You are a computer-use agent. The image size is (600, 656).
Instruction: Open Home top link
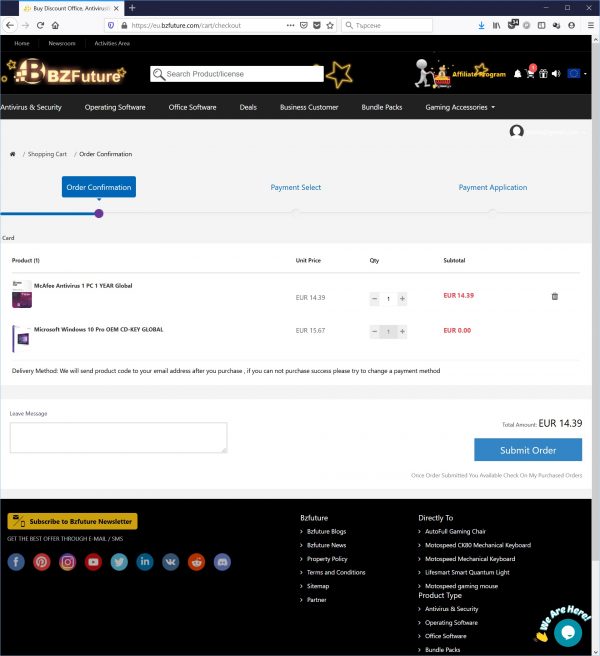[x=22, y=43]
